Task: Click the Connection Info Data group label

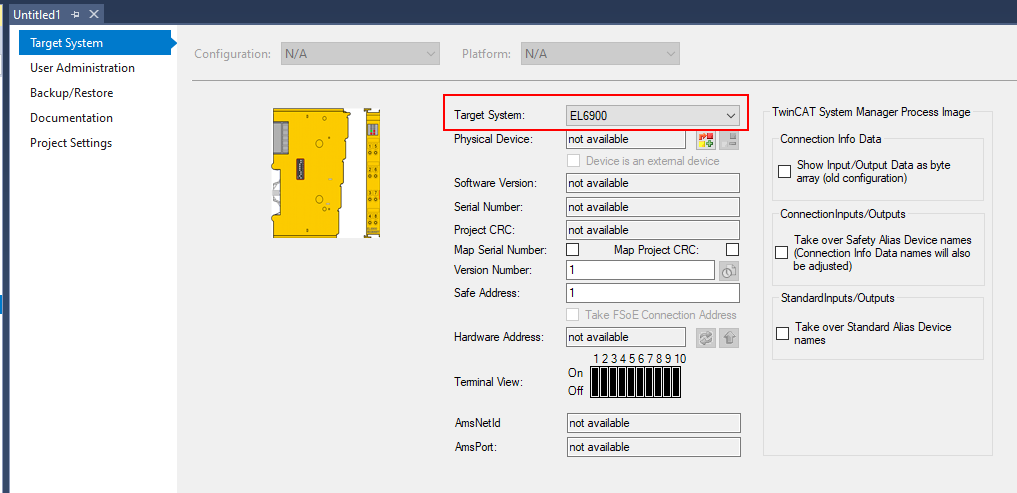Action: coord(830,139)
